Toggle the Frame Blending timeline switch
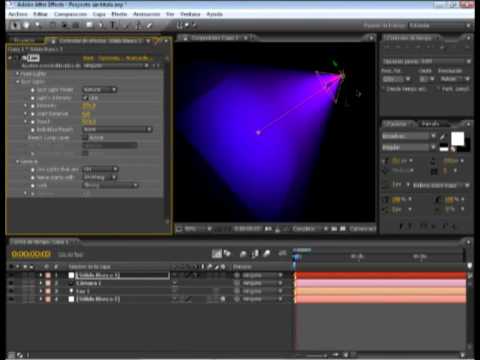 click(255, 254)
